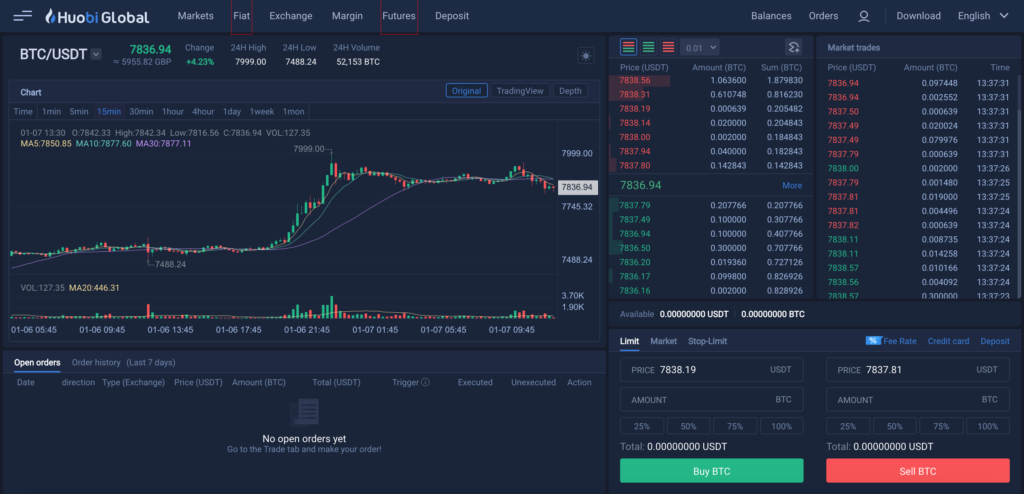Screen dimensions: 1024x494
Task: Focus the AMOUNT field in sell form
Action: pos(918,399)
